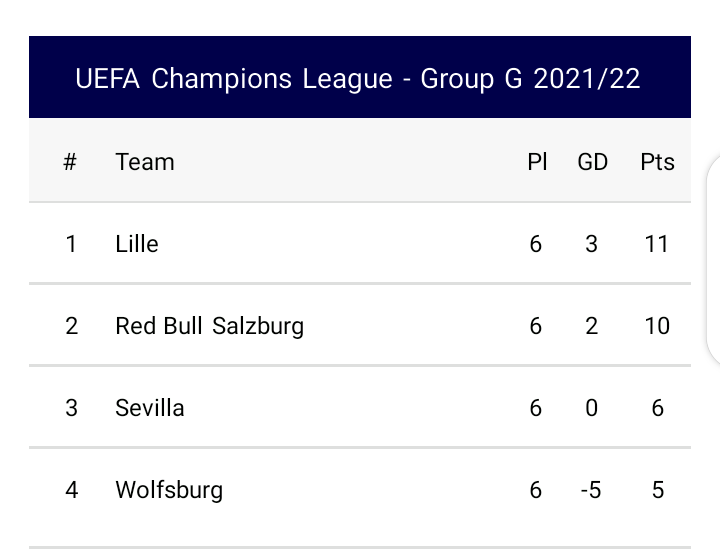Click the UEFA Champions League Group G title
This screenshot has height=554, width=720.
[x=358, y=79]
